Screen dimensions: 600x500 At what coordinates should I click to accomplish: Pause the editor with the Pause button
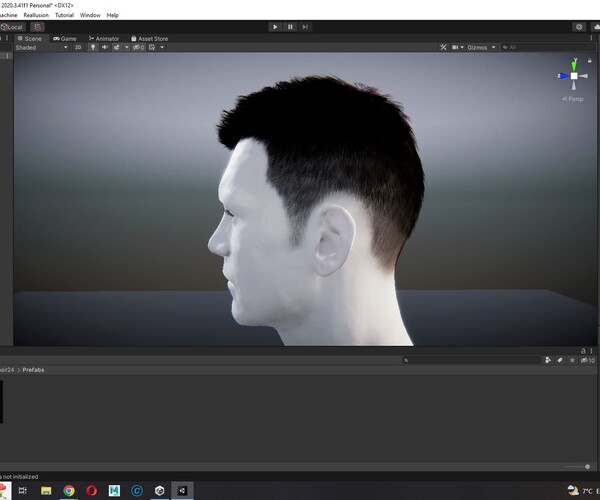[290, 27]
